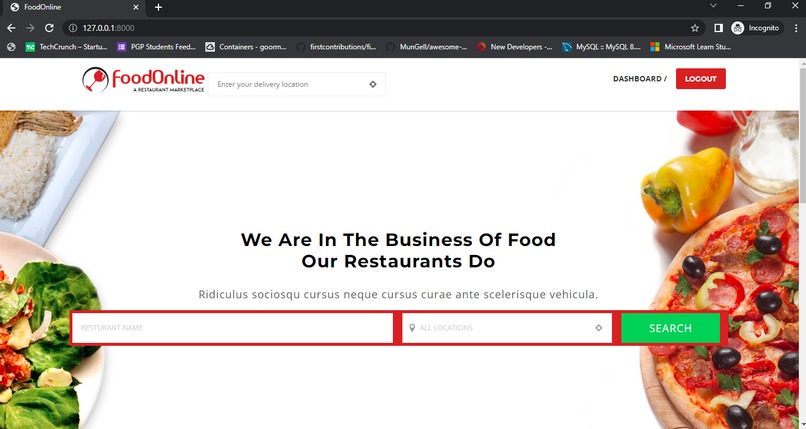This screenshot has width=806, height=429.
Task: Open the tab search chevron in title bar
Action: [x=713, y=6]
